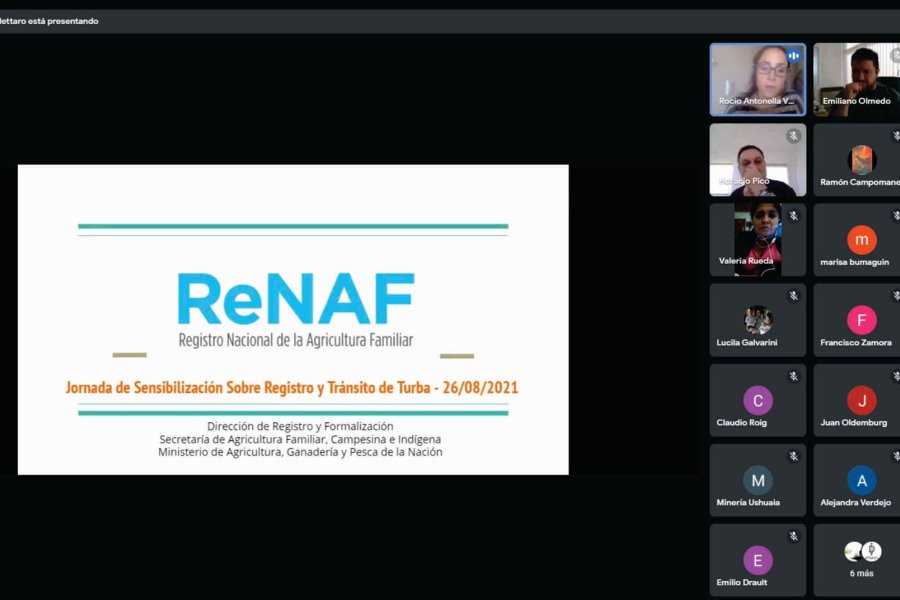Select Horacio Pico video tile
900x600 pixels.
(758, 160)
